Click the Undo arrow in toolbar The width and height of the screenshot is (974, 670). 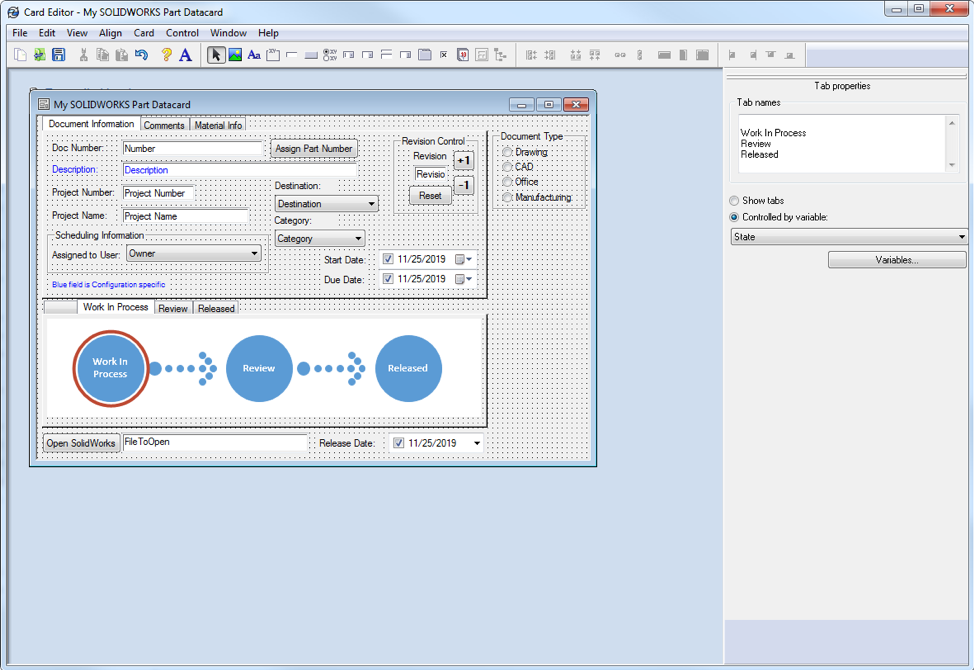pos(141,55)
